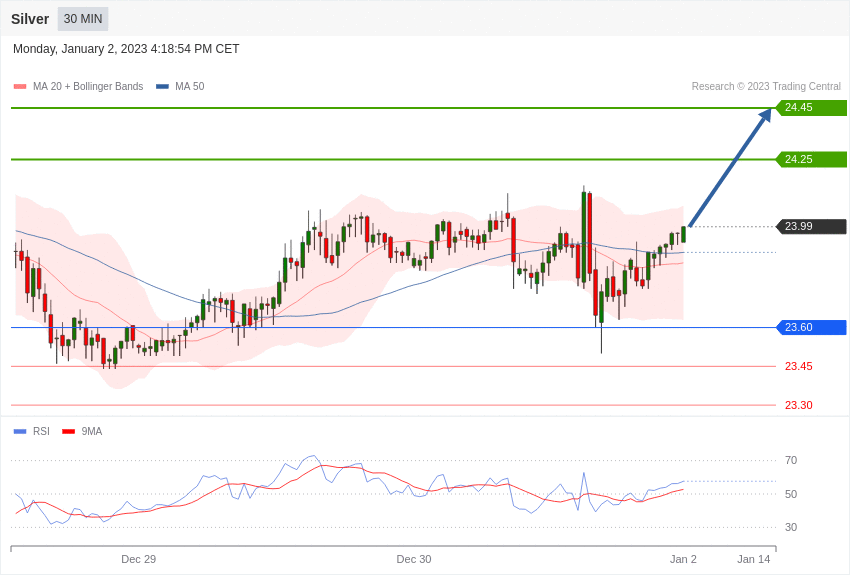
Task: Click the Jan 14 date axis label
Action: point(754,559)
